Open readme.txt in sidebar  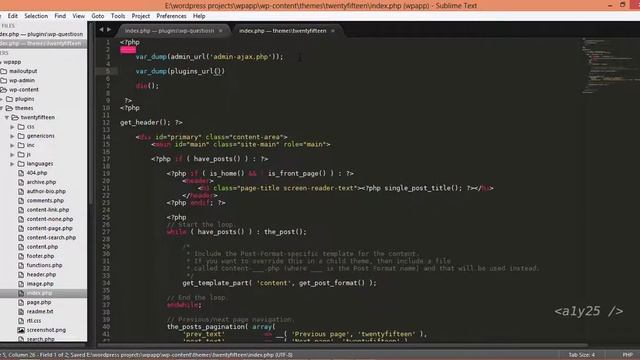click(40, 311)
